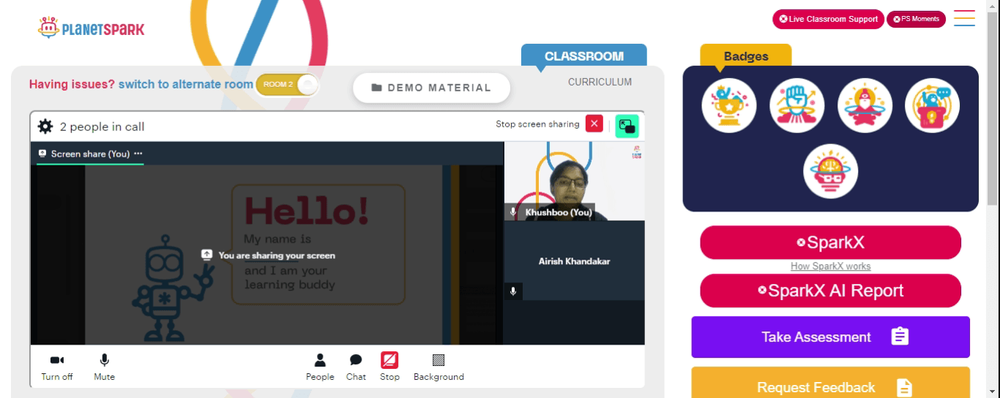The image size is (1000, 398).
Task: Open the People panel
Action: point(320,367)
